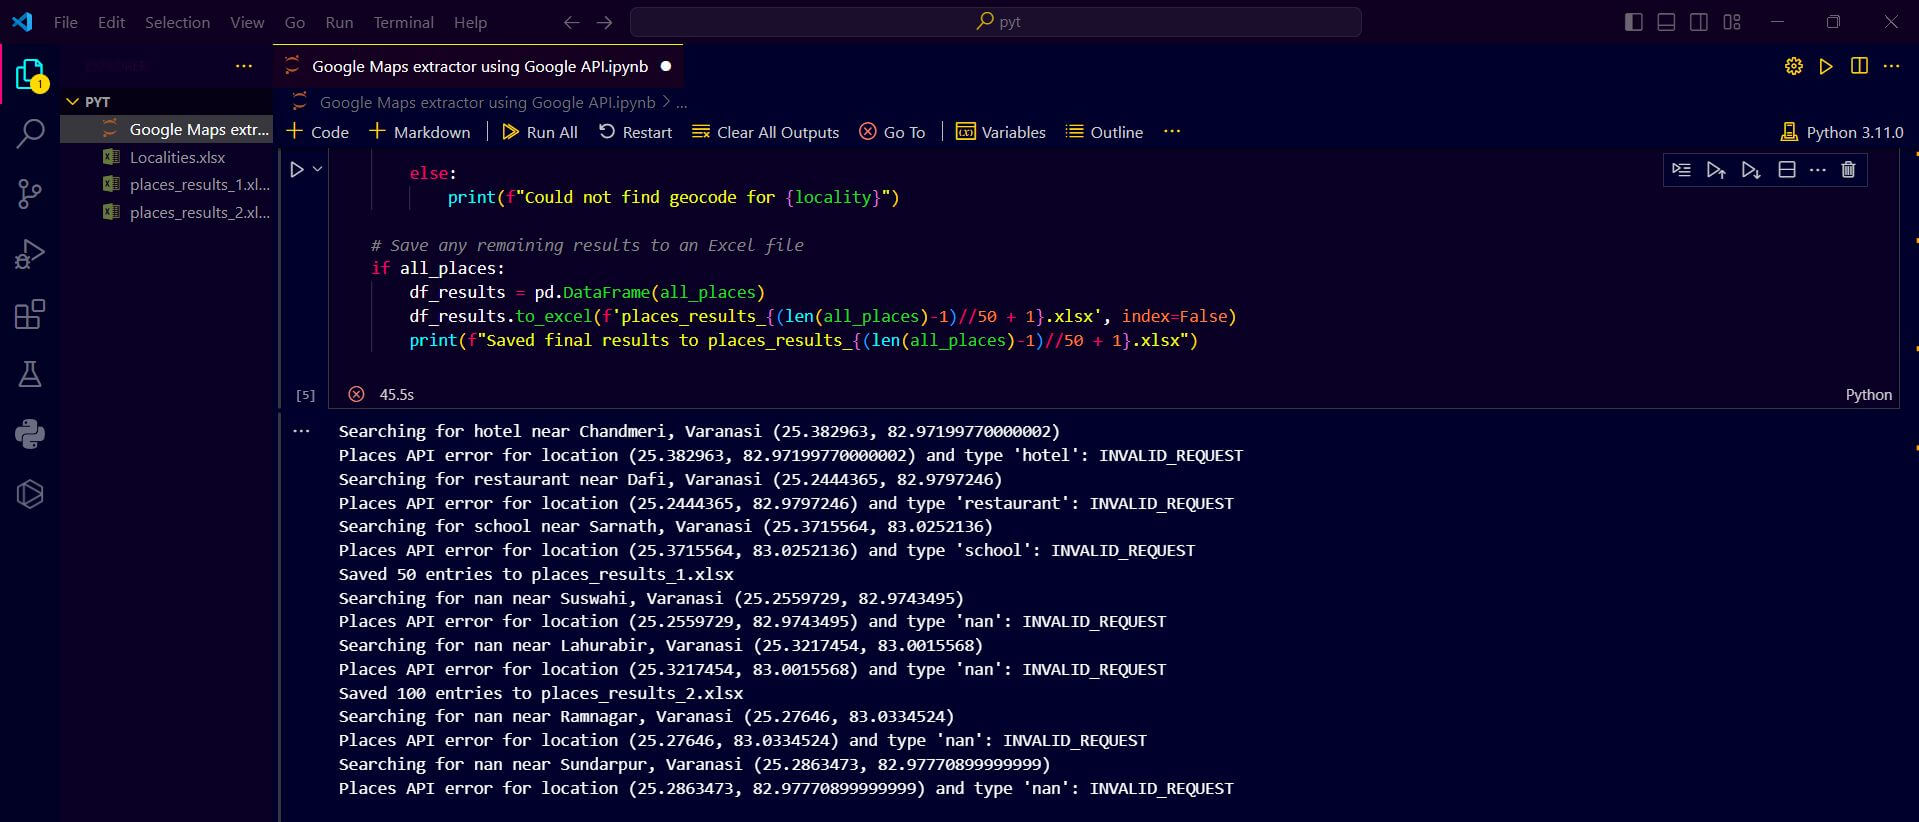Viewport: 1919px width, 822px height.
Task: Select the Google Maps extractor notebook tab
Action: click(x=479, y=66)
